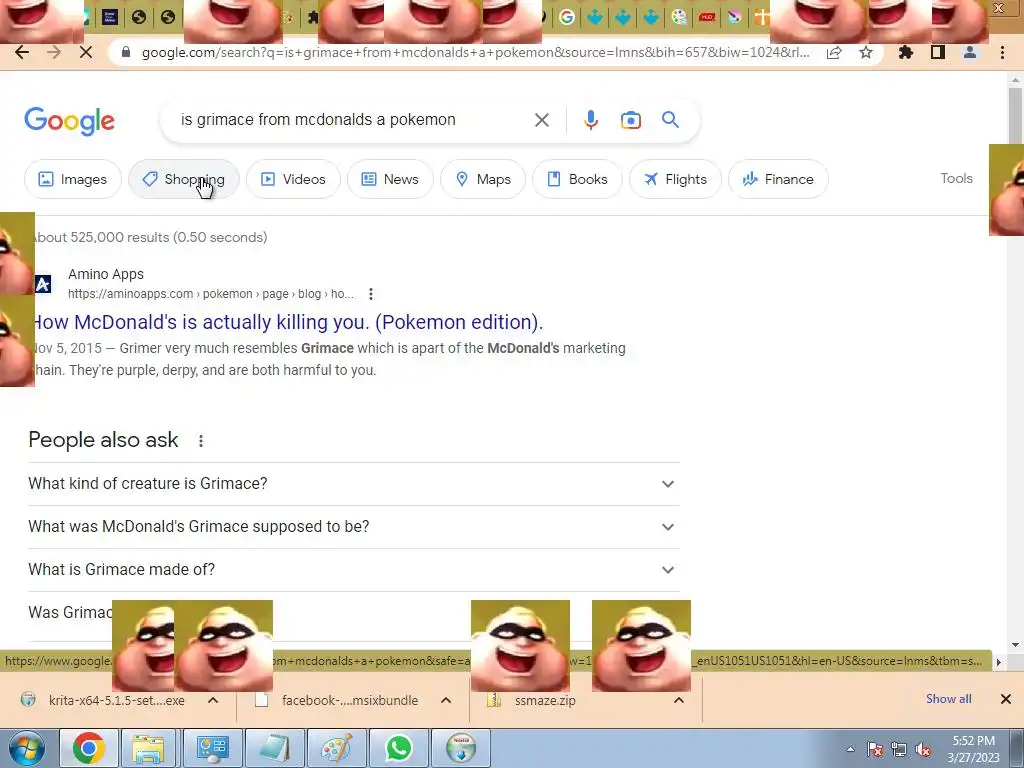1024x768 pixels.
Task: Switch to the tab with the red HUD favicon
Action: [707, 18]
